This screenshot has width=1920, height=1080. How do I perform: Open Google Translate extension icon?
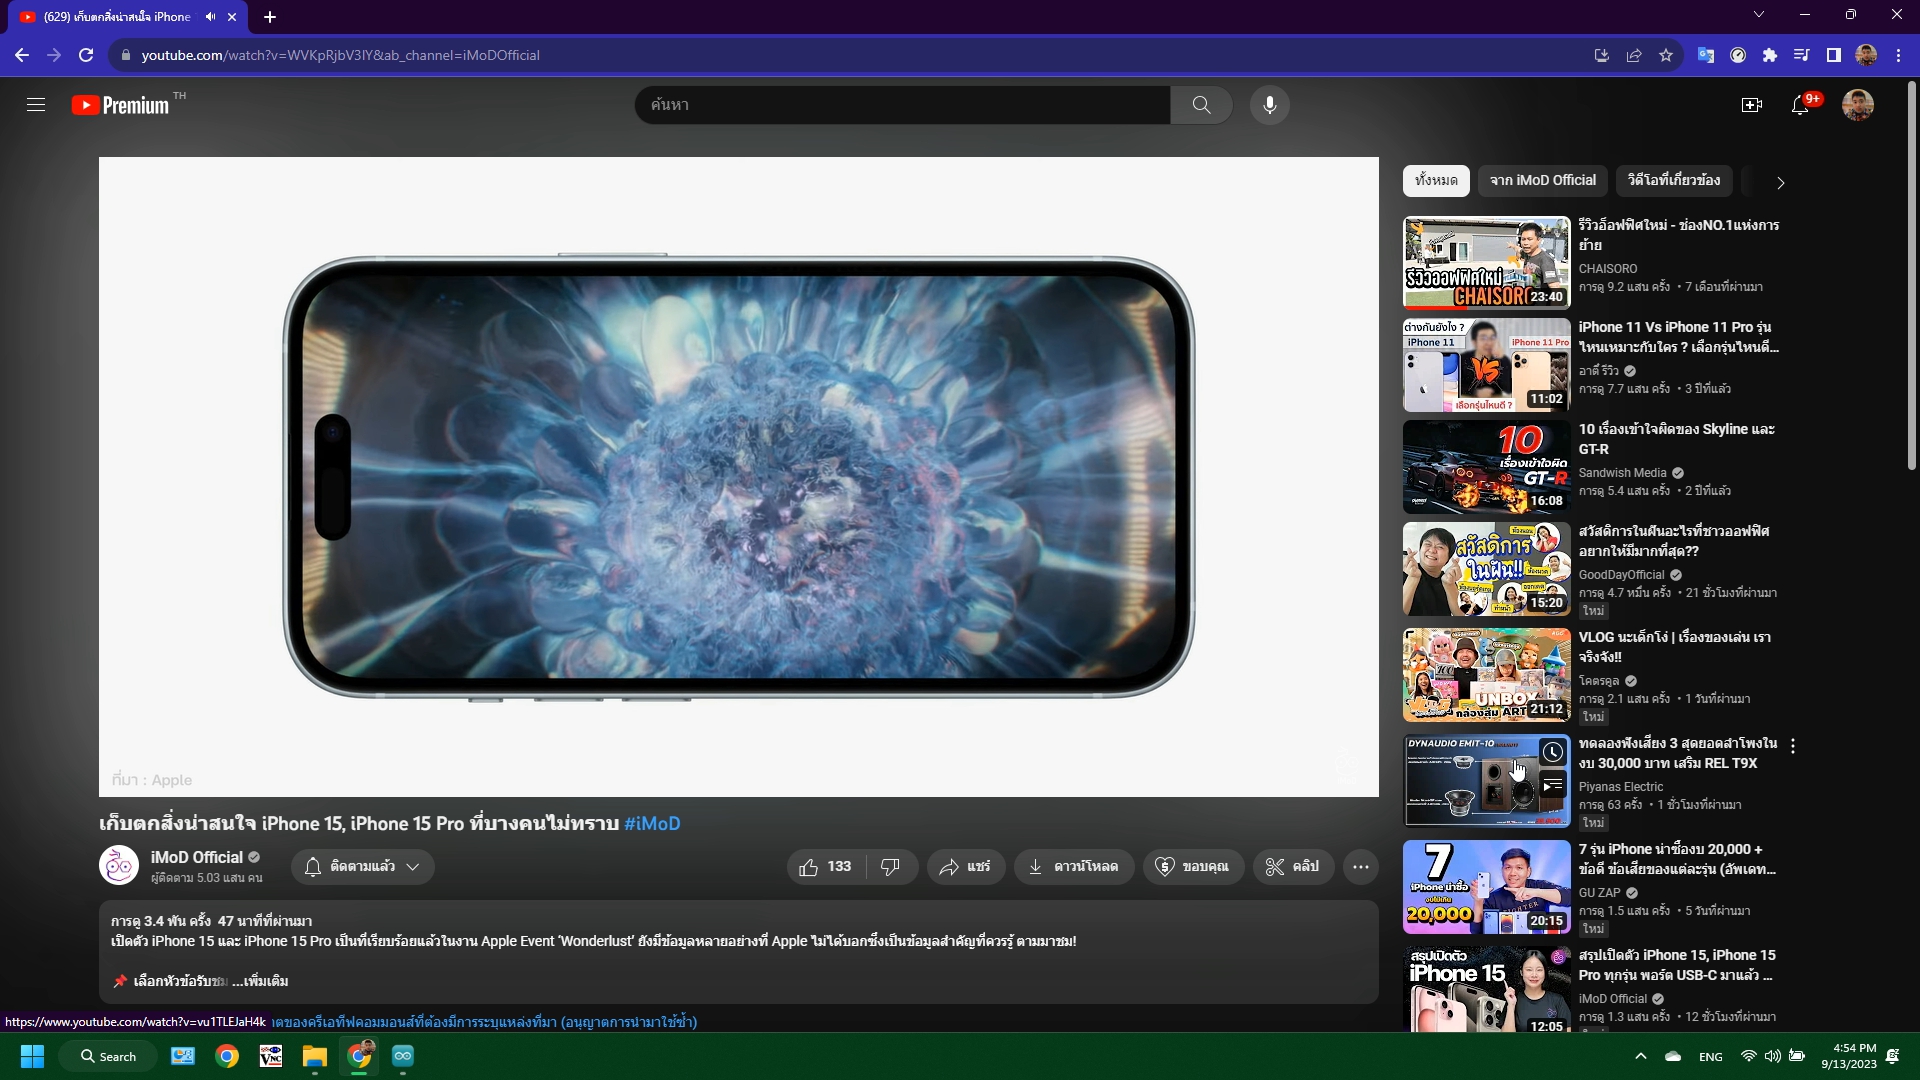(1706, 55)
